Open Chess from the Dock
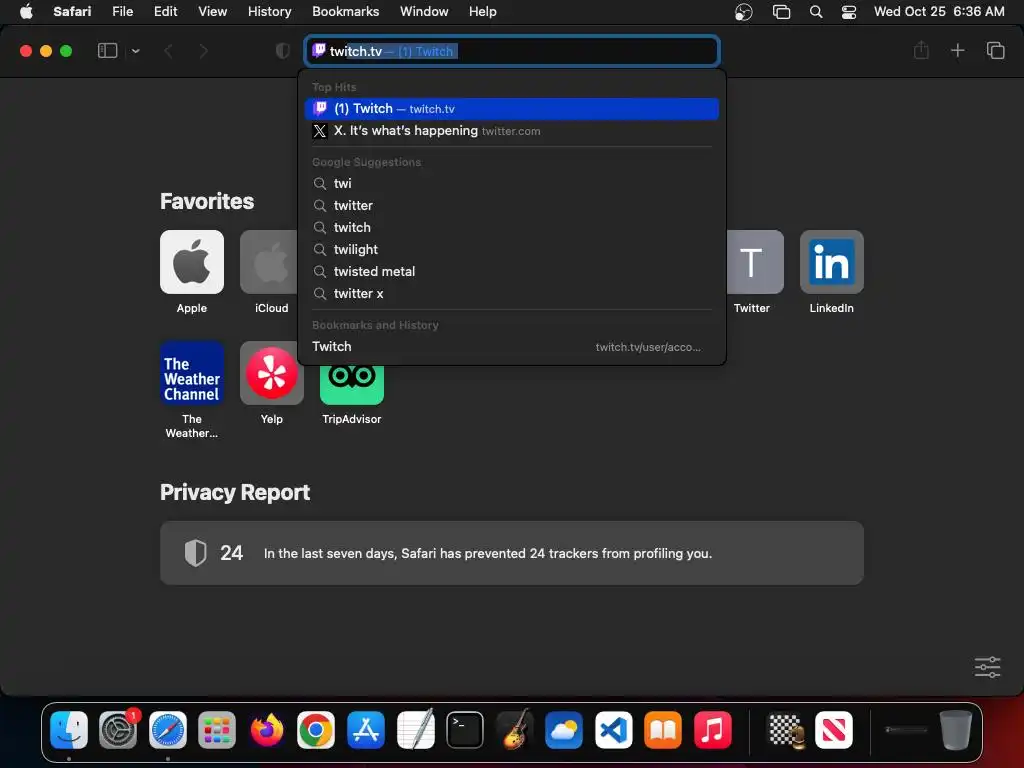Viewport: 1024px width, 768px height. tap(784, 729)
